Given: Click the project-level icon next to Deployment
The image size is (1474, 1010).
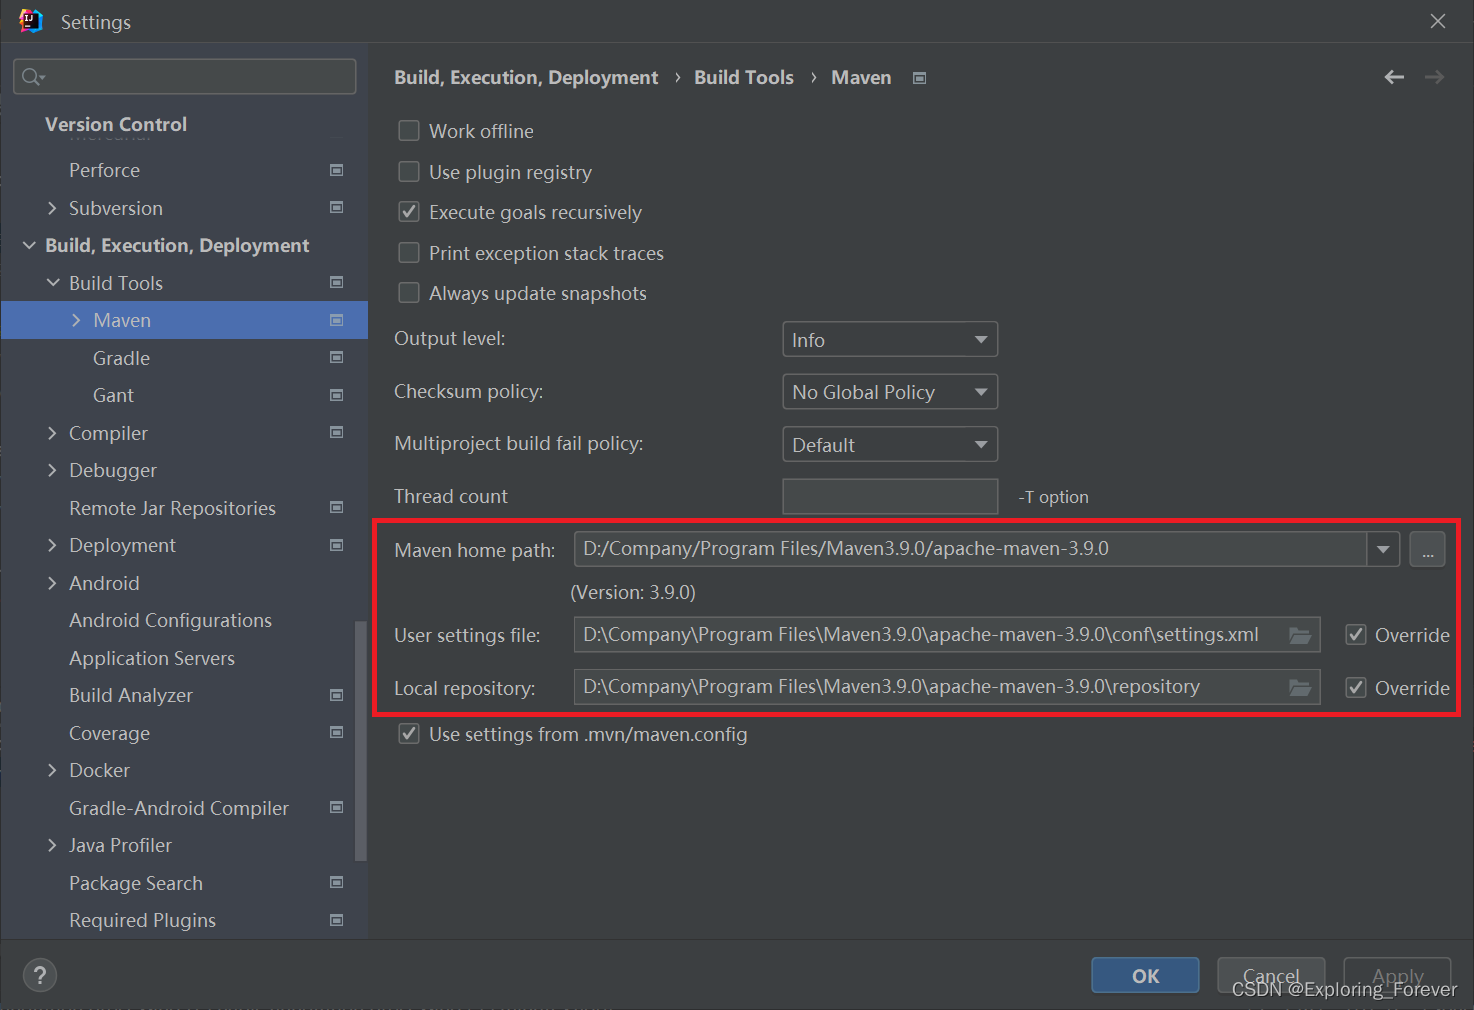Looking at the screenshot, I should coord(337,545).
